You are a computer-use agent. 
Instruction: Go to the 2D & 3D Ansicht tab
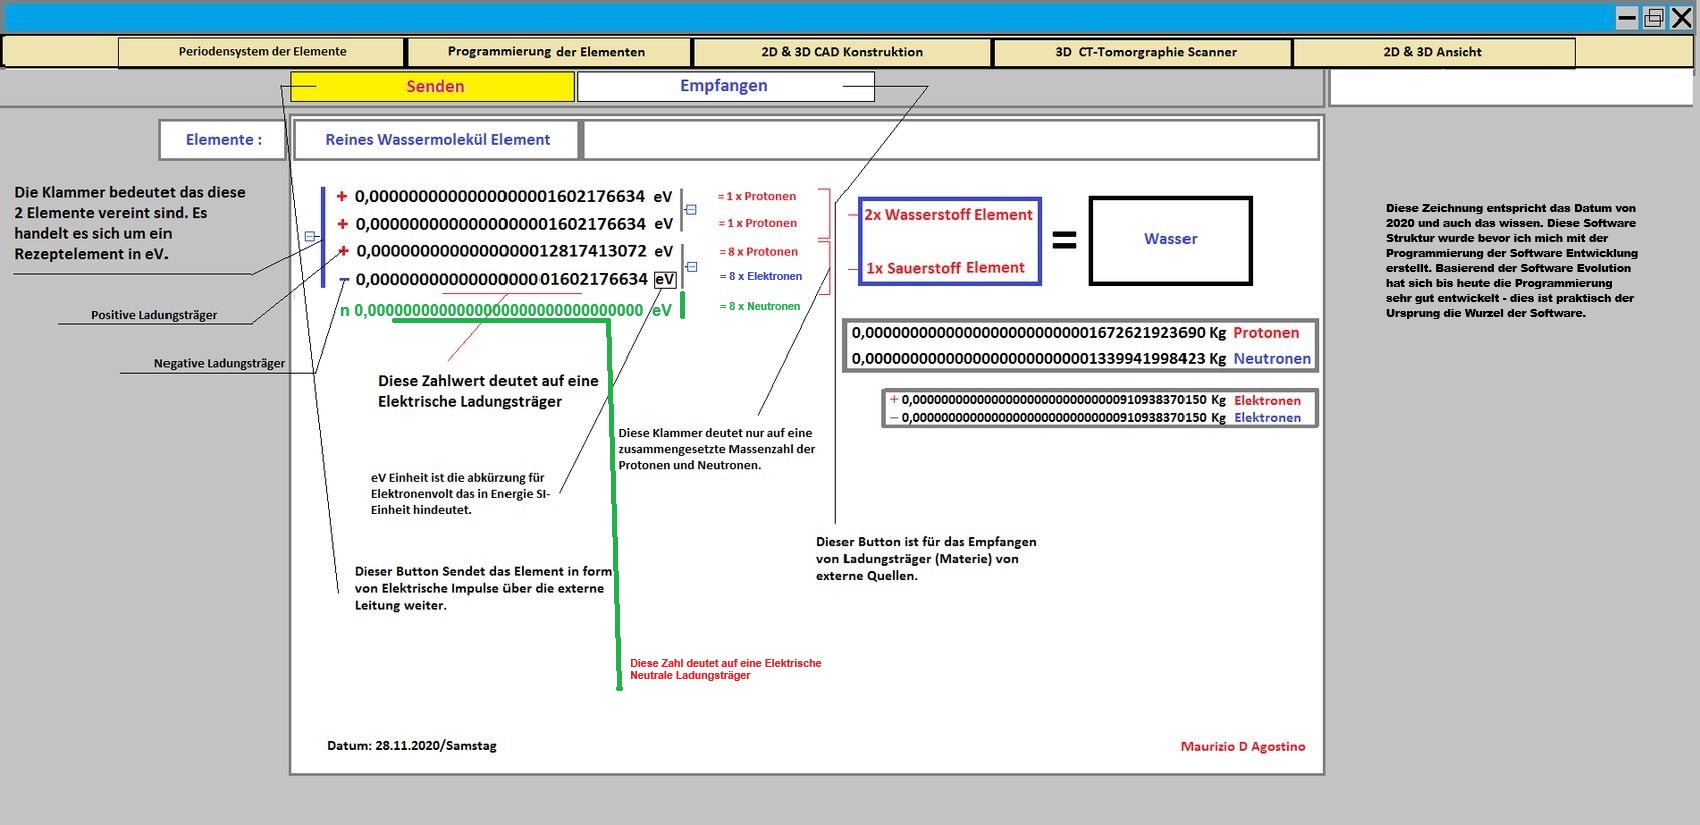[1432, 52]
